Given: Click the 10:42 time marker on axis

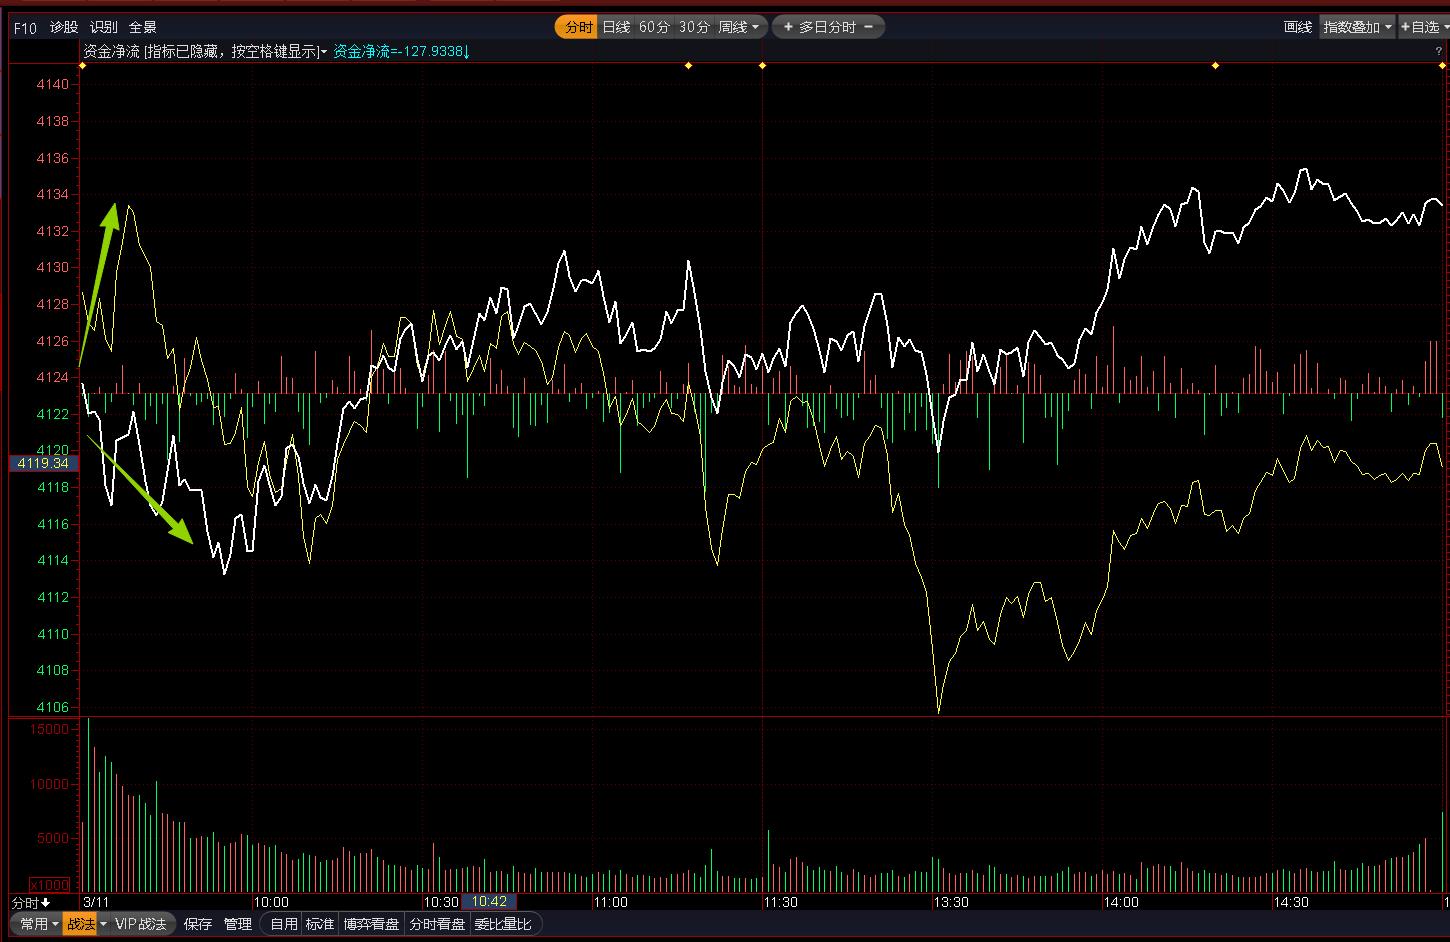Looking at the screenshot, I should (x=489, y=902).
